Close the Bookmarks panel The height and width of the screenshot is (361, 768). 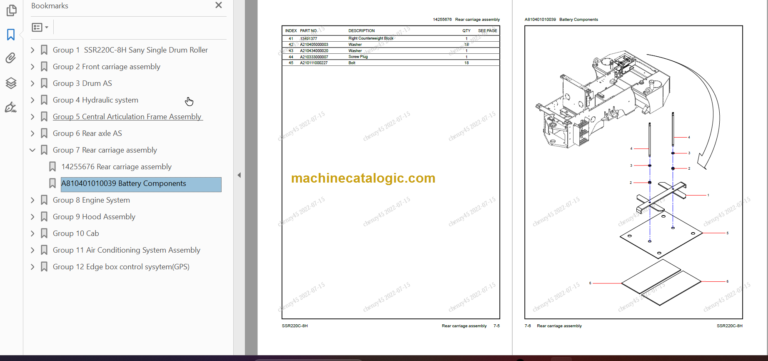pos(218,5)
